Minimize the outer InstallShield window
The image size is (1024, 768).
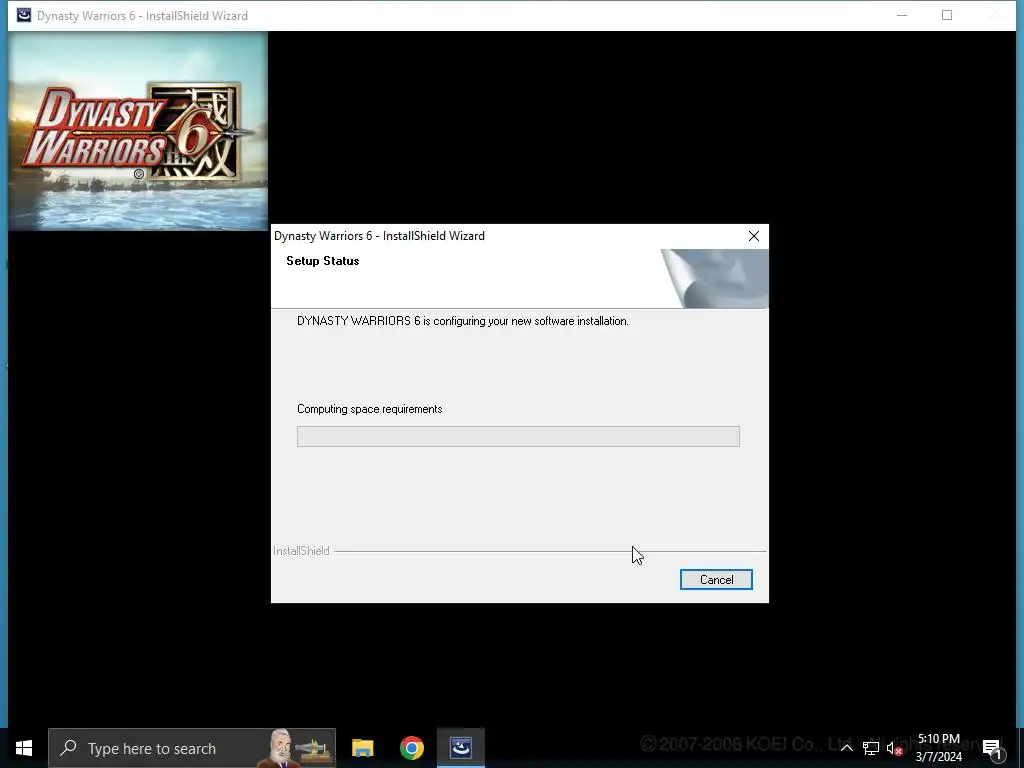(902, 15)
